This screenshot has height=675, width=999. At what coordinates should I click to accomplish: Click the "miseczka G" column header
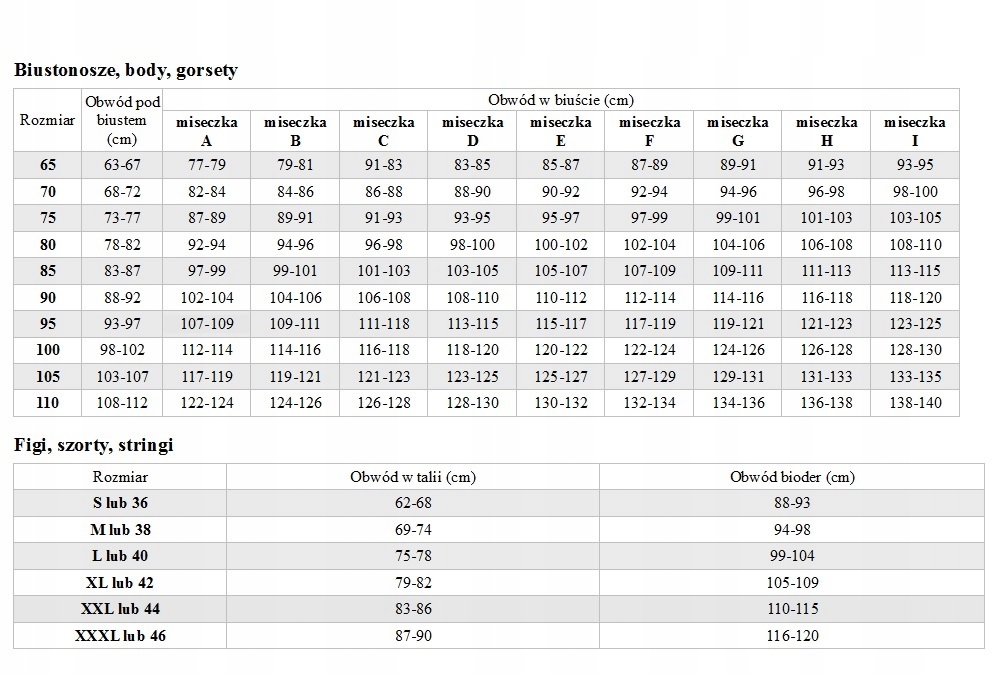click(x=738, y=131)
